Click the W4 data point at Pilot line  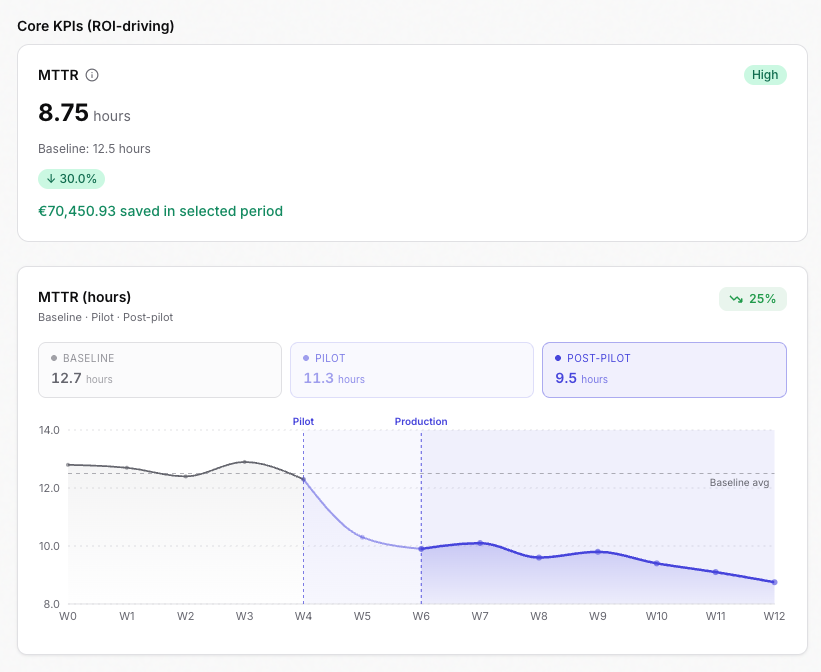point(303,479)
